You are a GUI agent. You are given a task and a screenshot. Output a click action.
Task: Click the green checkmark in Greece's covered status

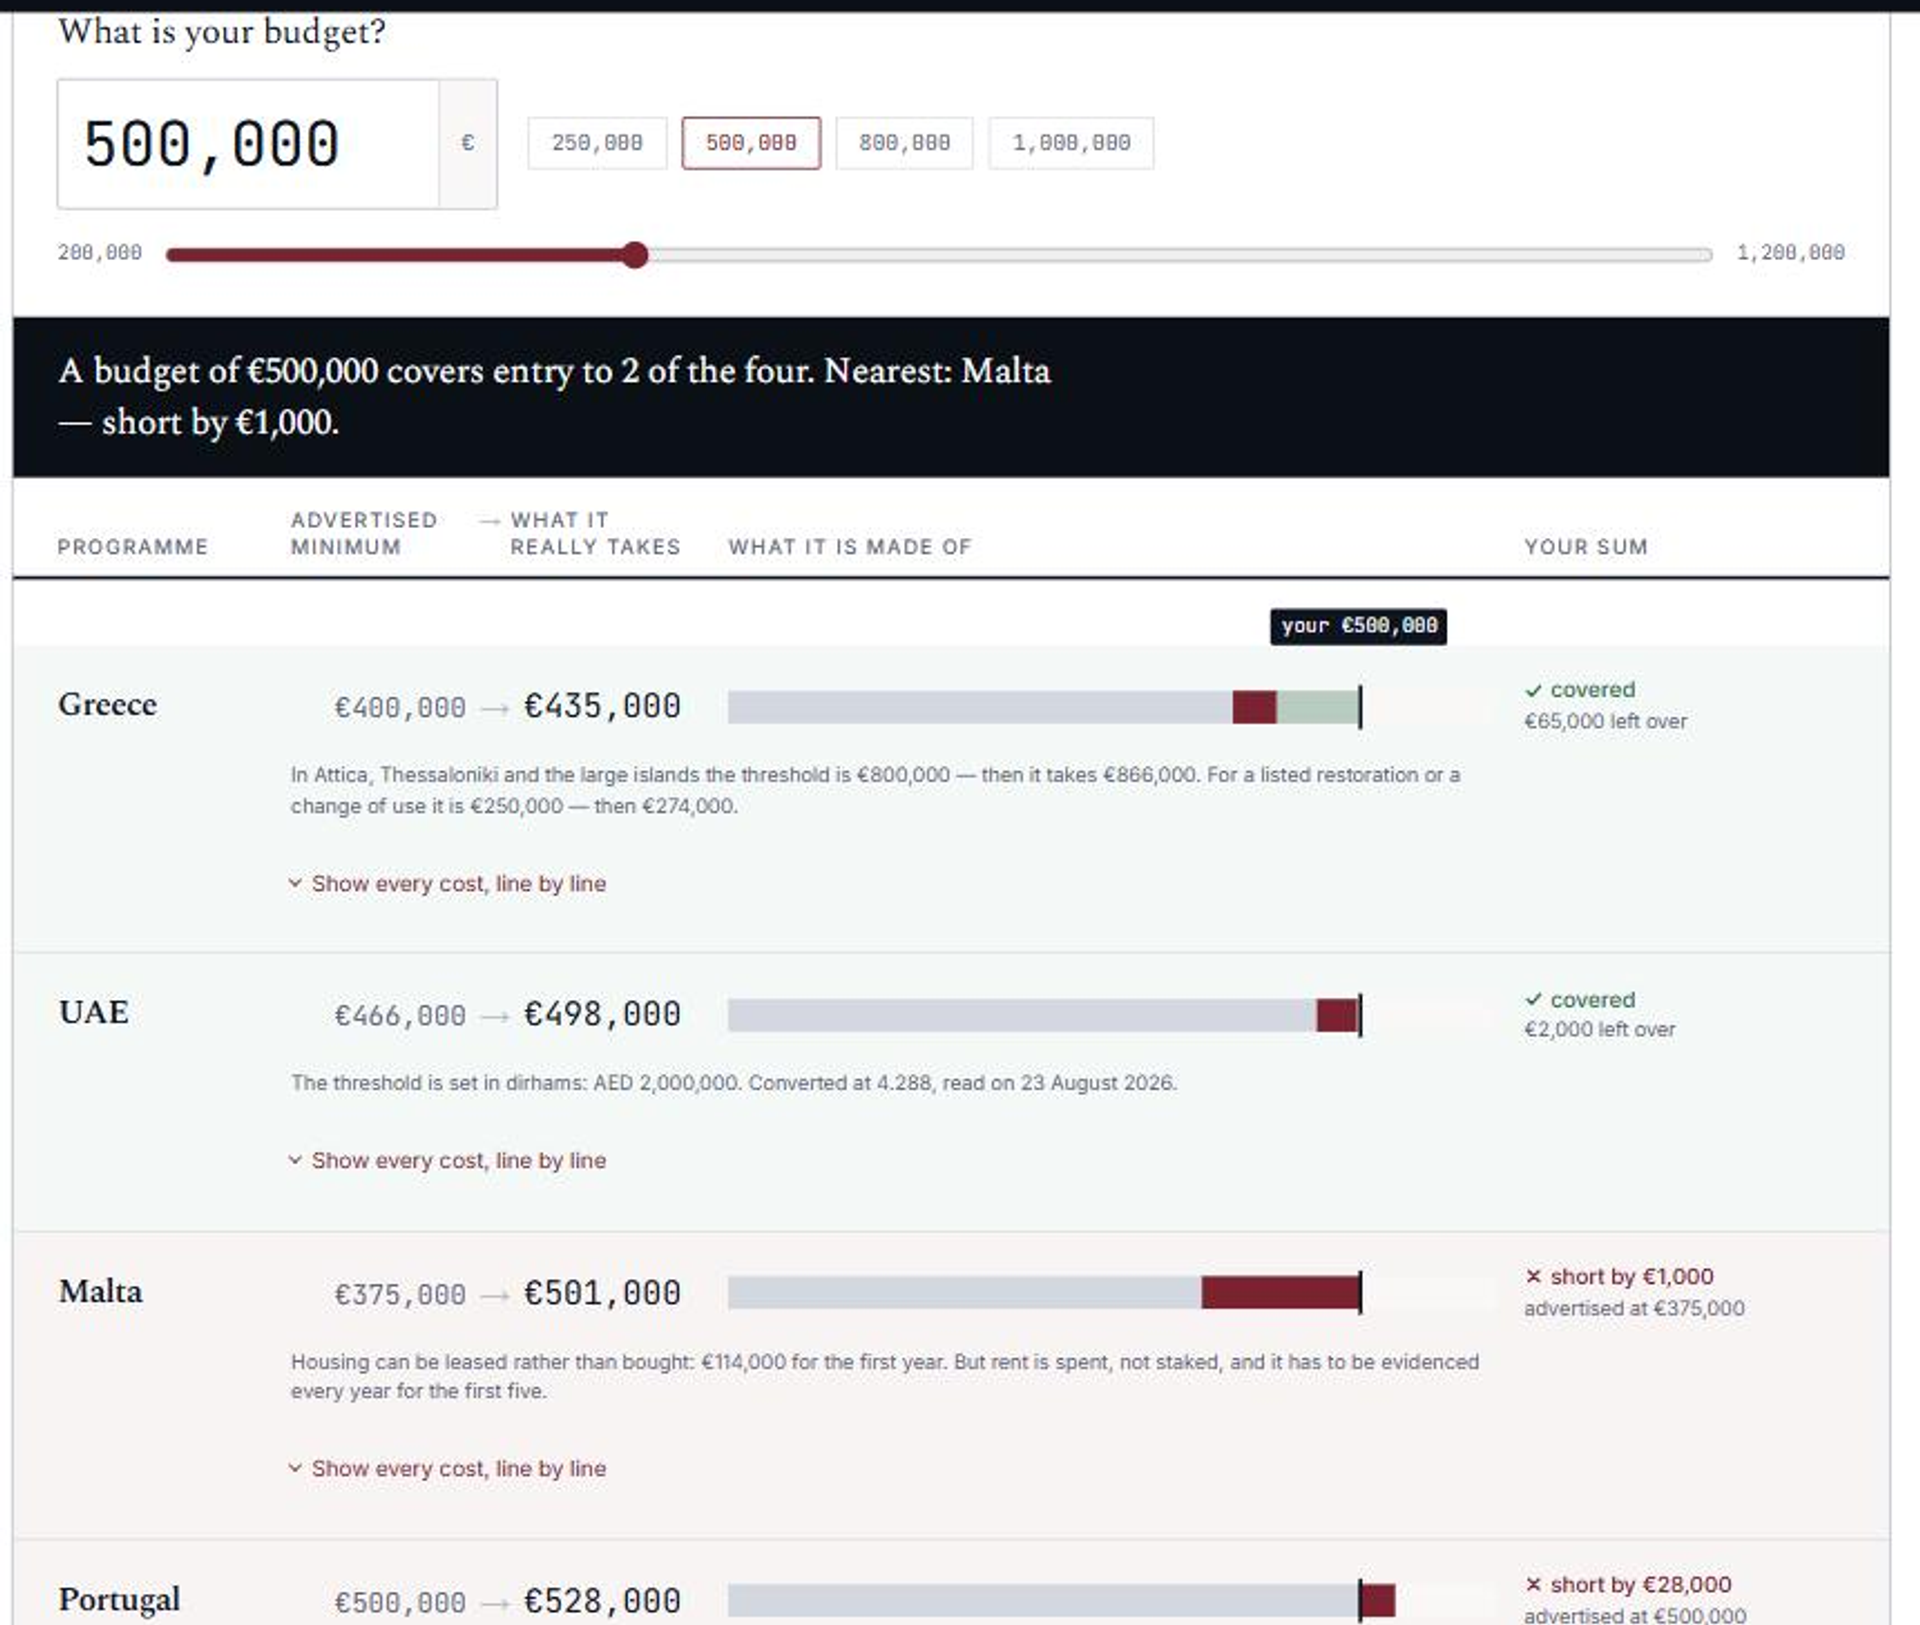(x=1533, y=691)
